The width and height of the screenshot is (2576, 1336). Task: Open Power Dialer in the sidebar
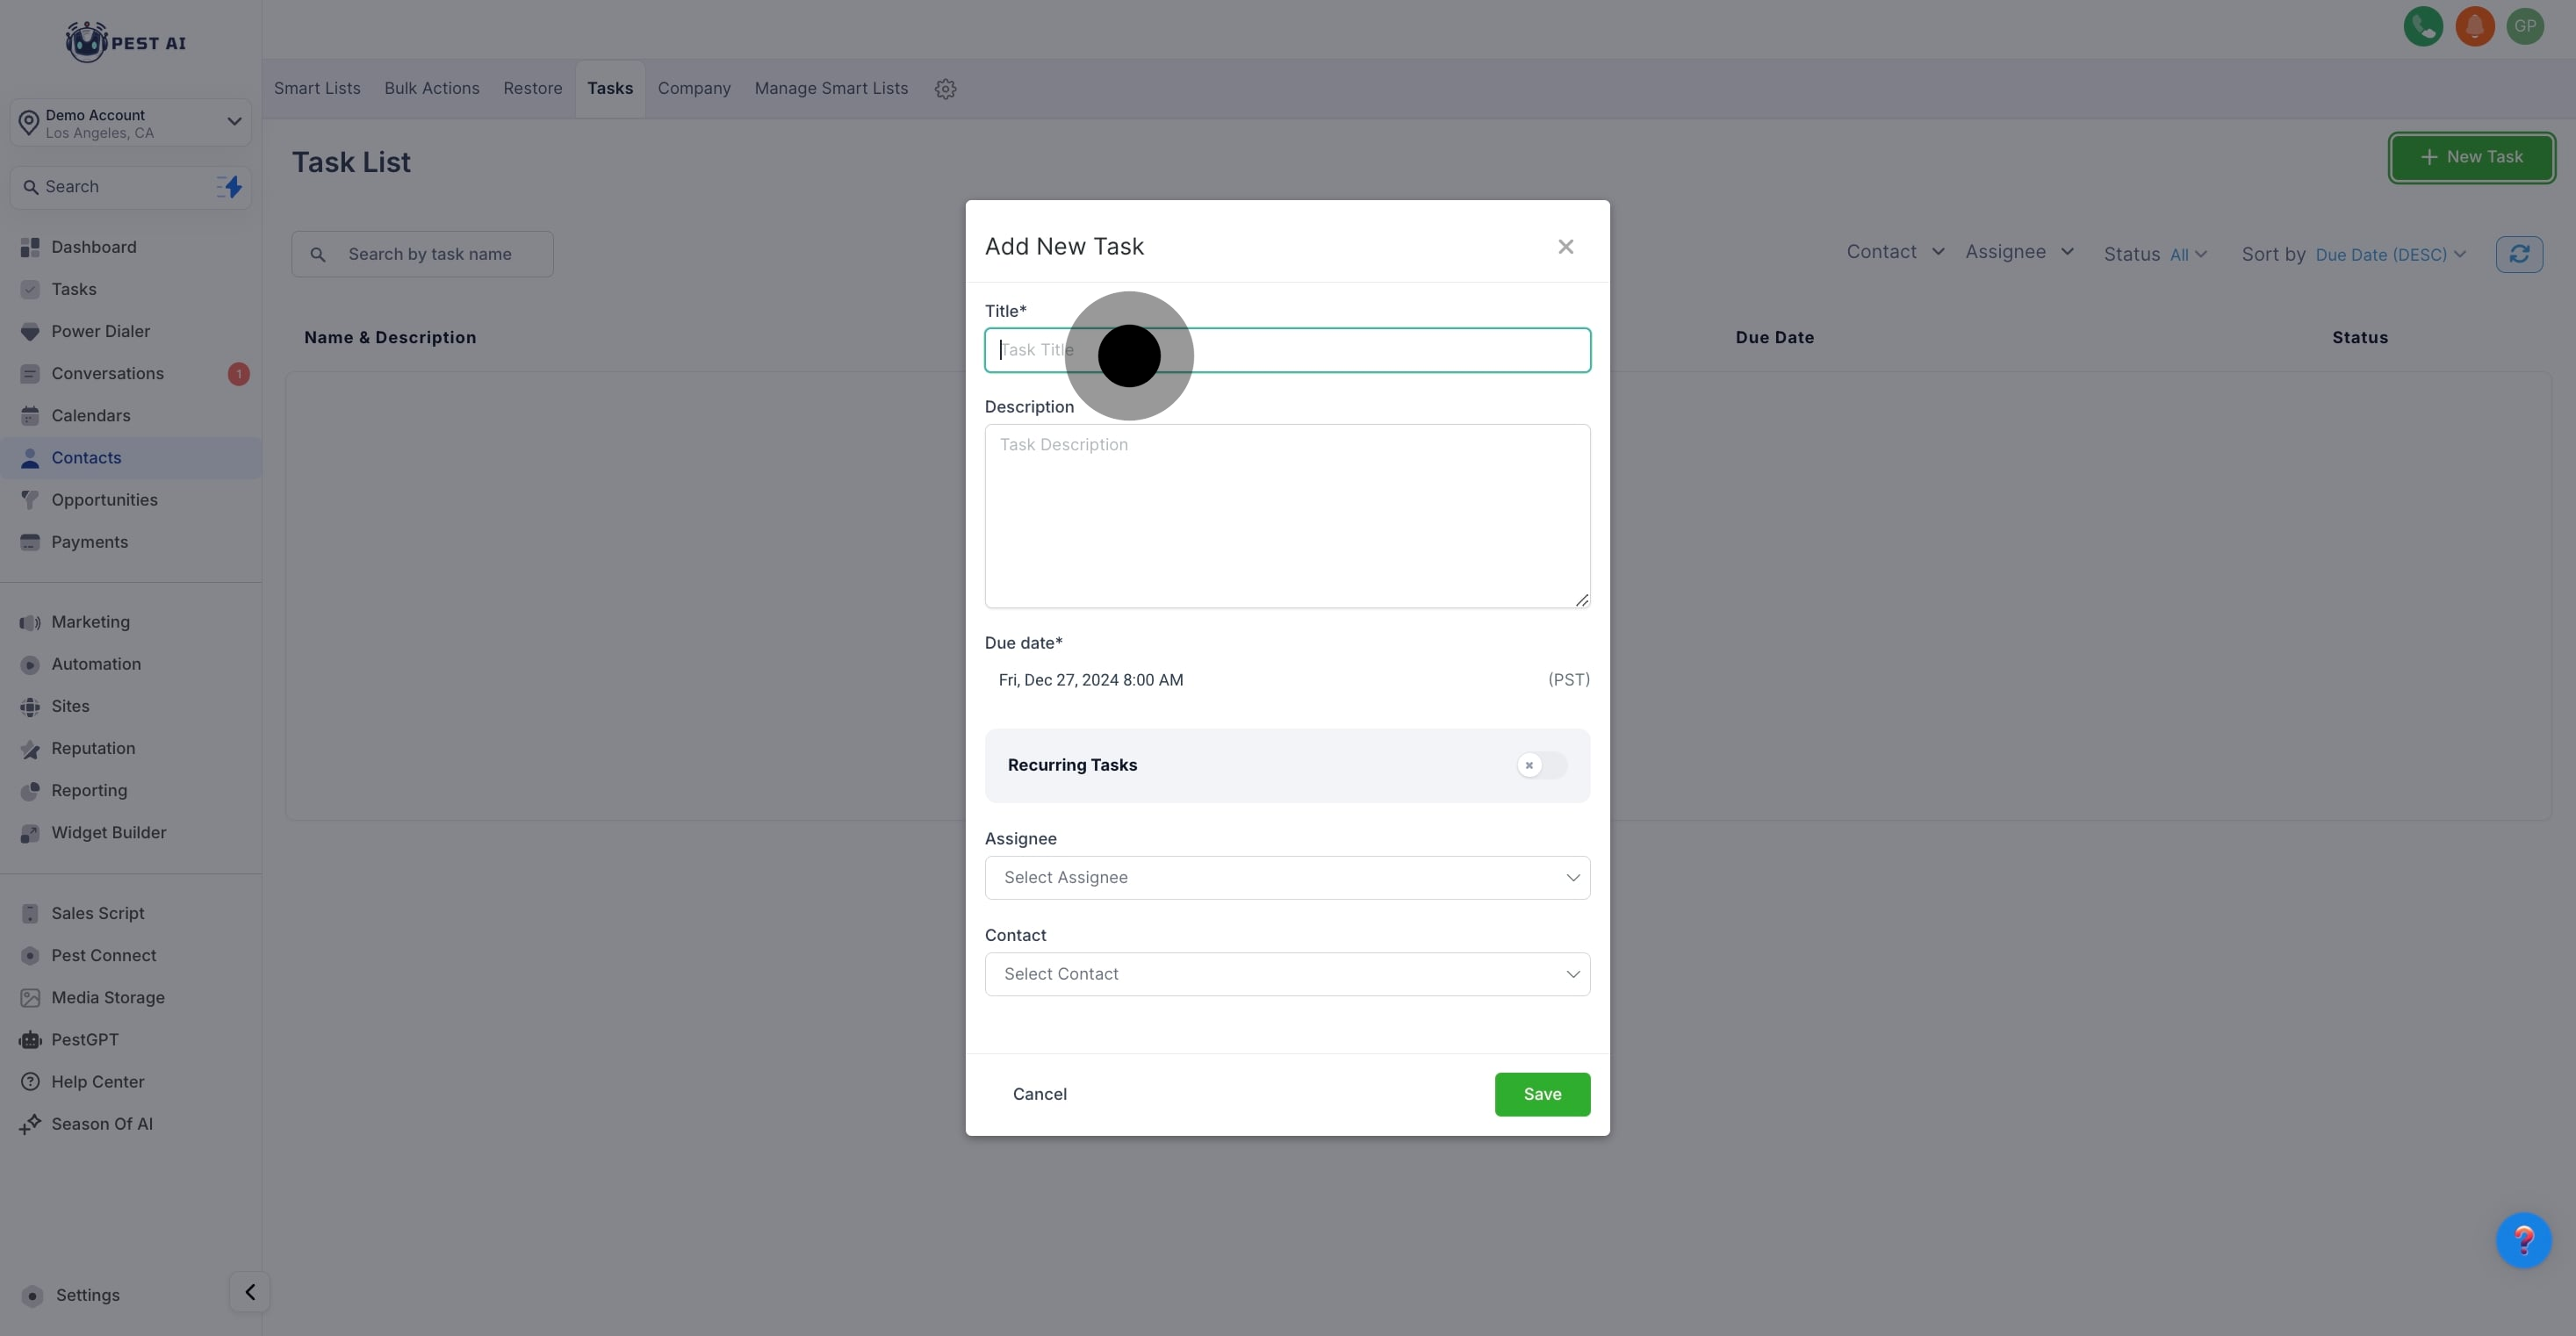pyautogui.click(x=100, y=331)
